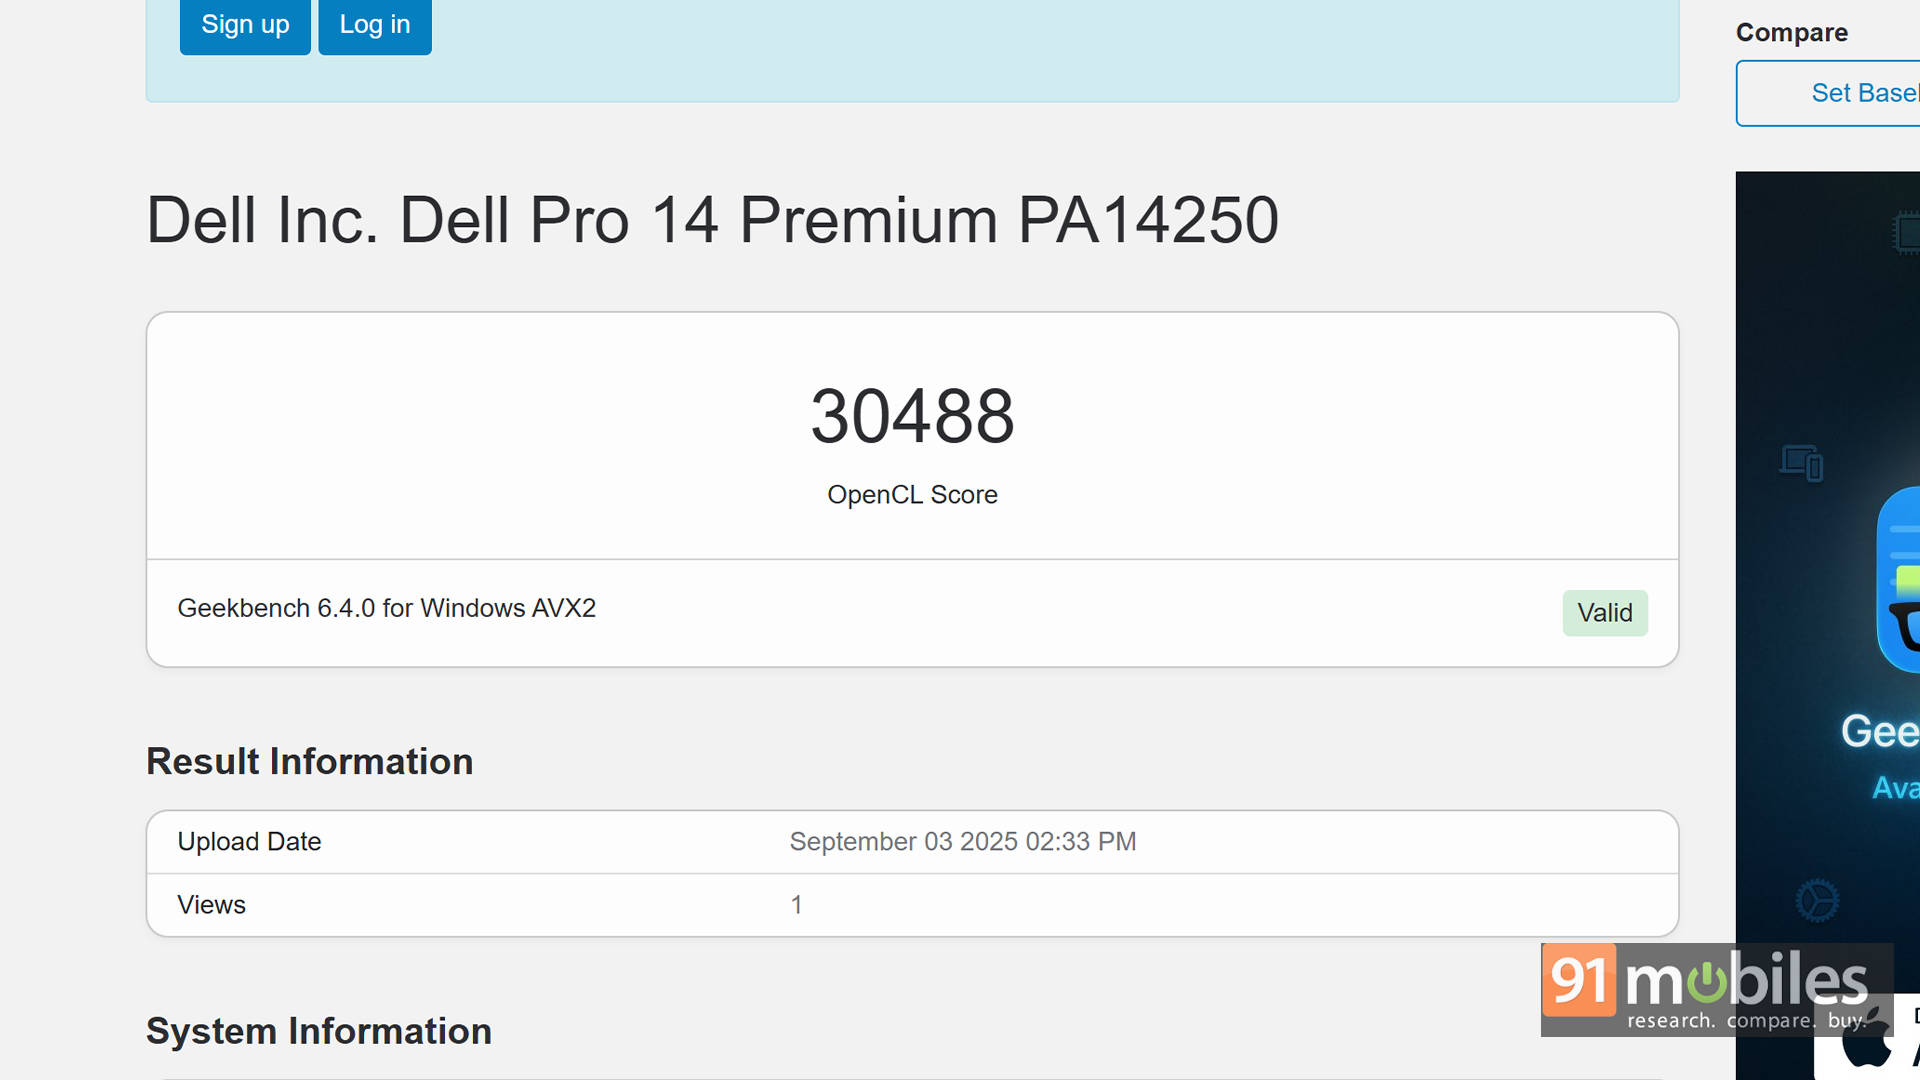Click the Result Information heading
The height and width of the screenshot is (1080, 1920).
point(309,762)
